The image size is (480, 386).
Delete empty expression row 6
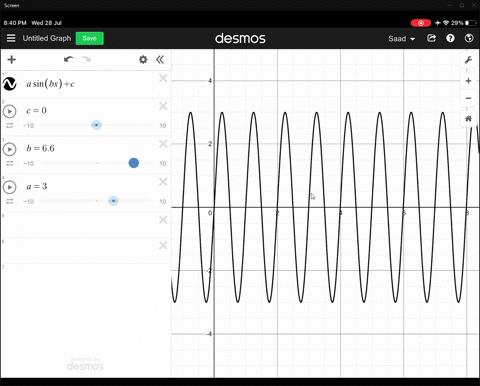[163, 246]
